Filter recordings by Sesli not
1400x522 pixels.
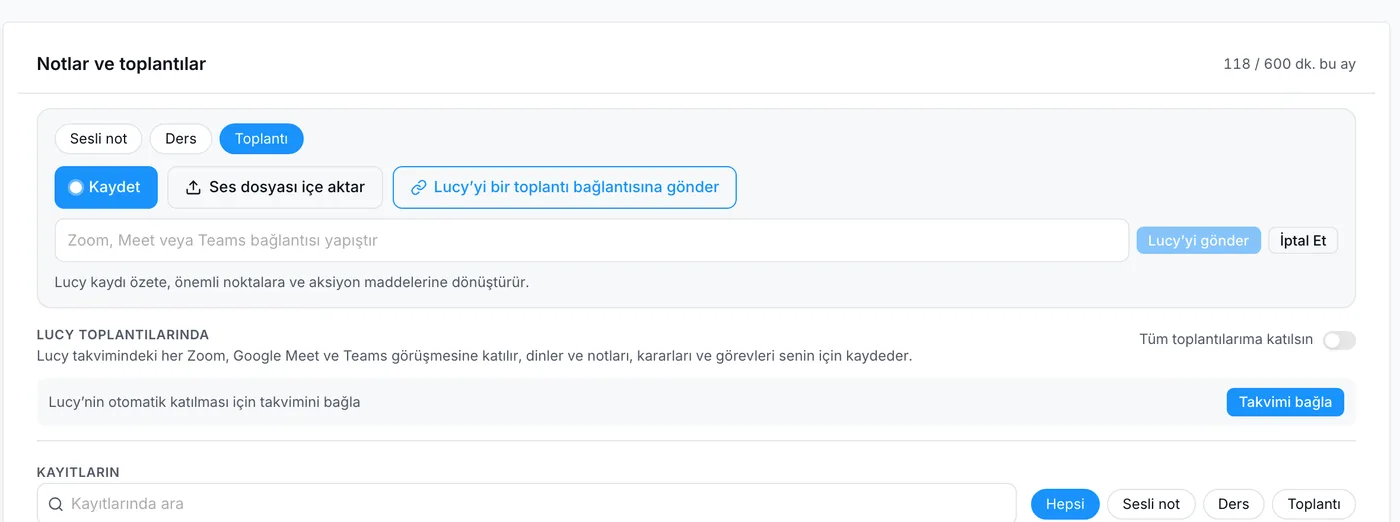pyautogui.click(x=1151, y=504)
